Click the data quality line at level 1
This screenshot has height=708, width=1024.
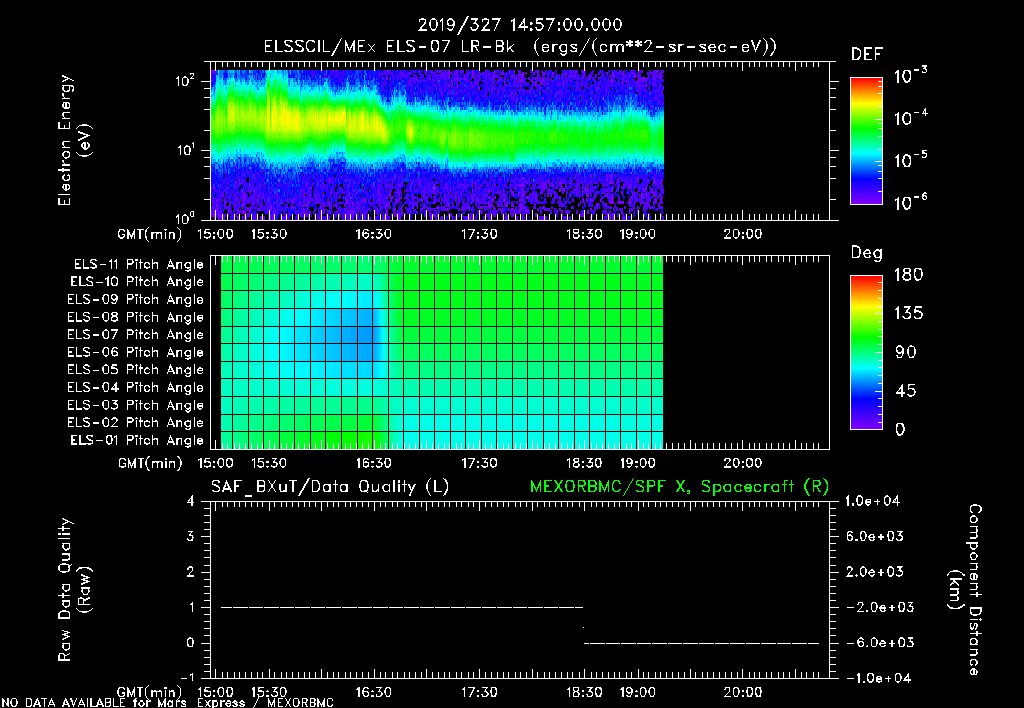click(402, 607)
